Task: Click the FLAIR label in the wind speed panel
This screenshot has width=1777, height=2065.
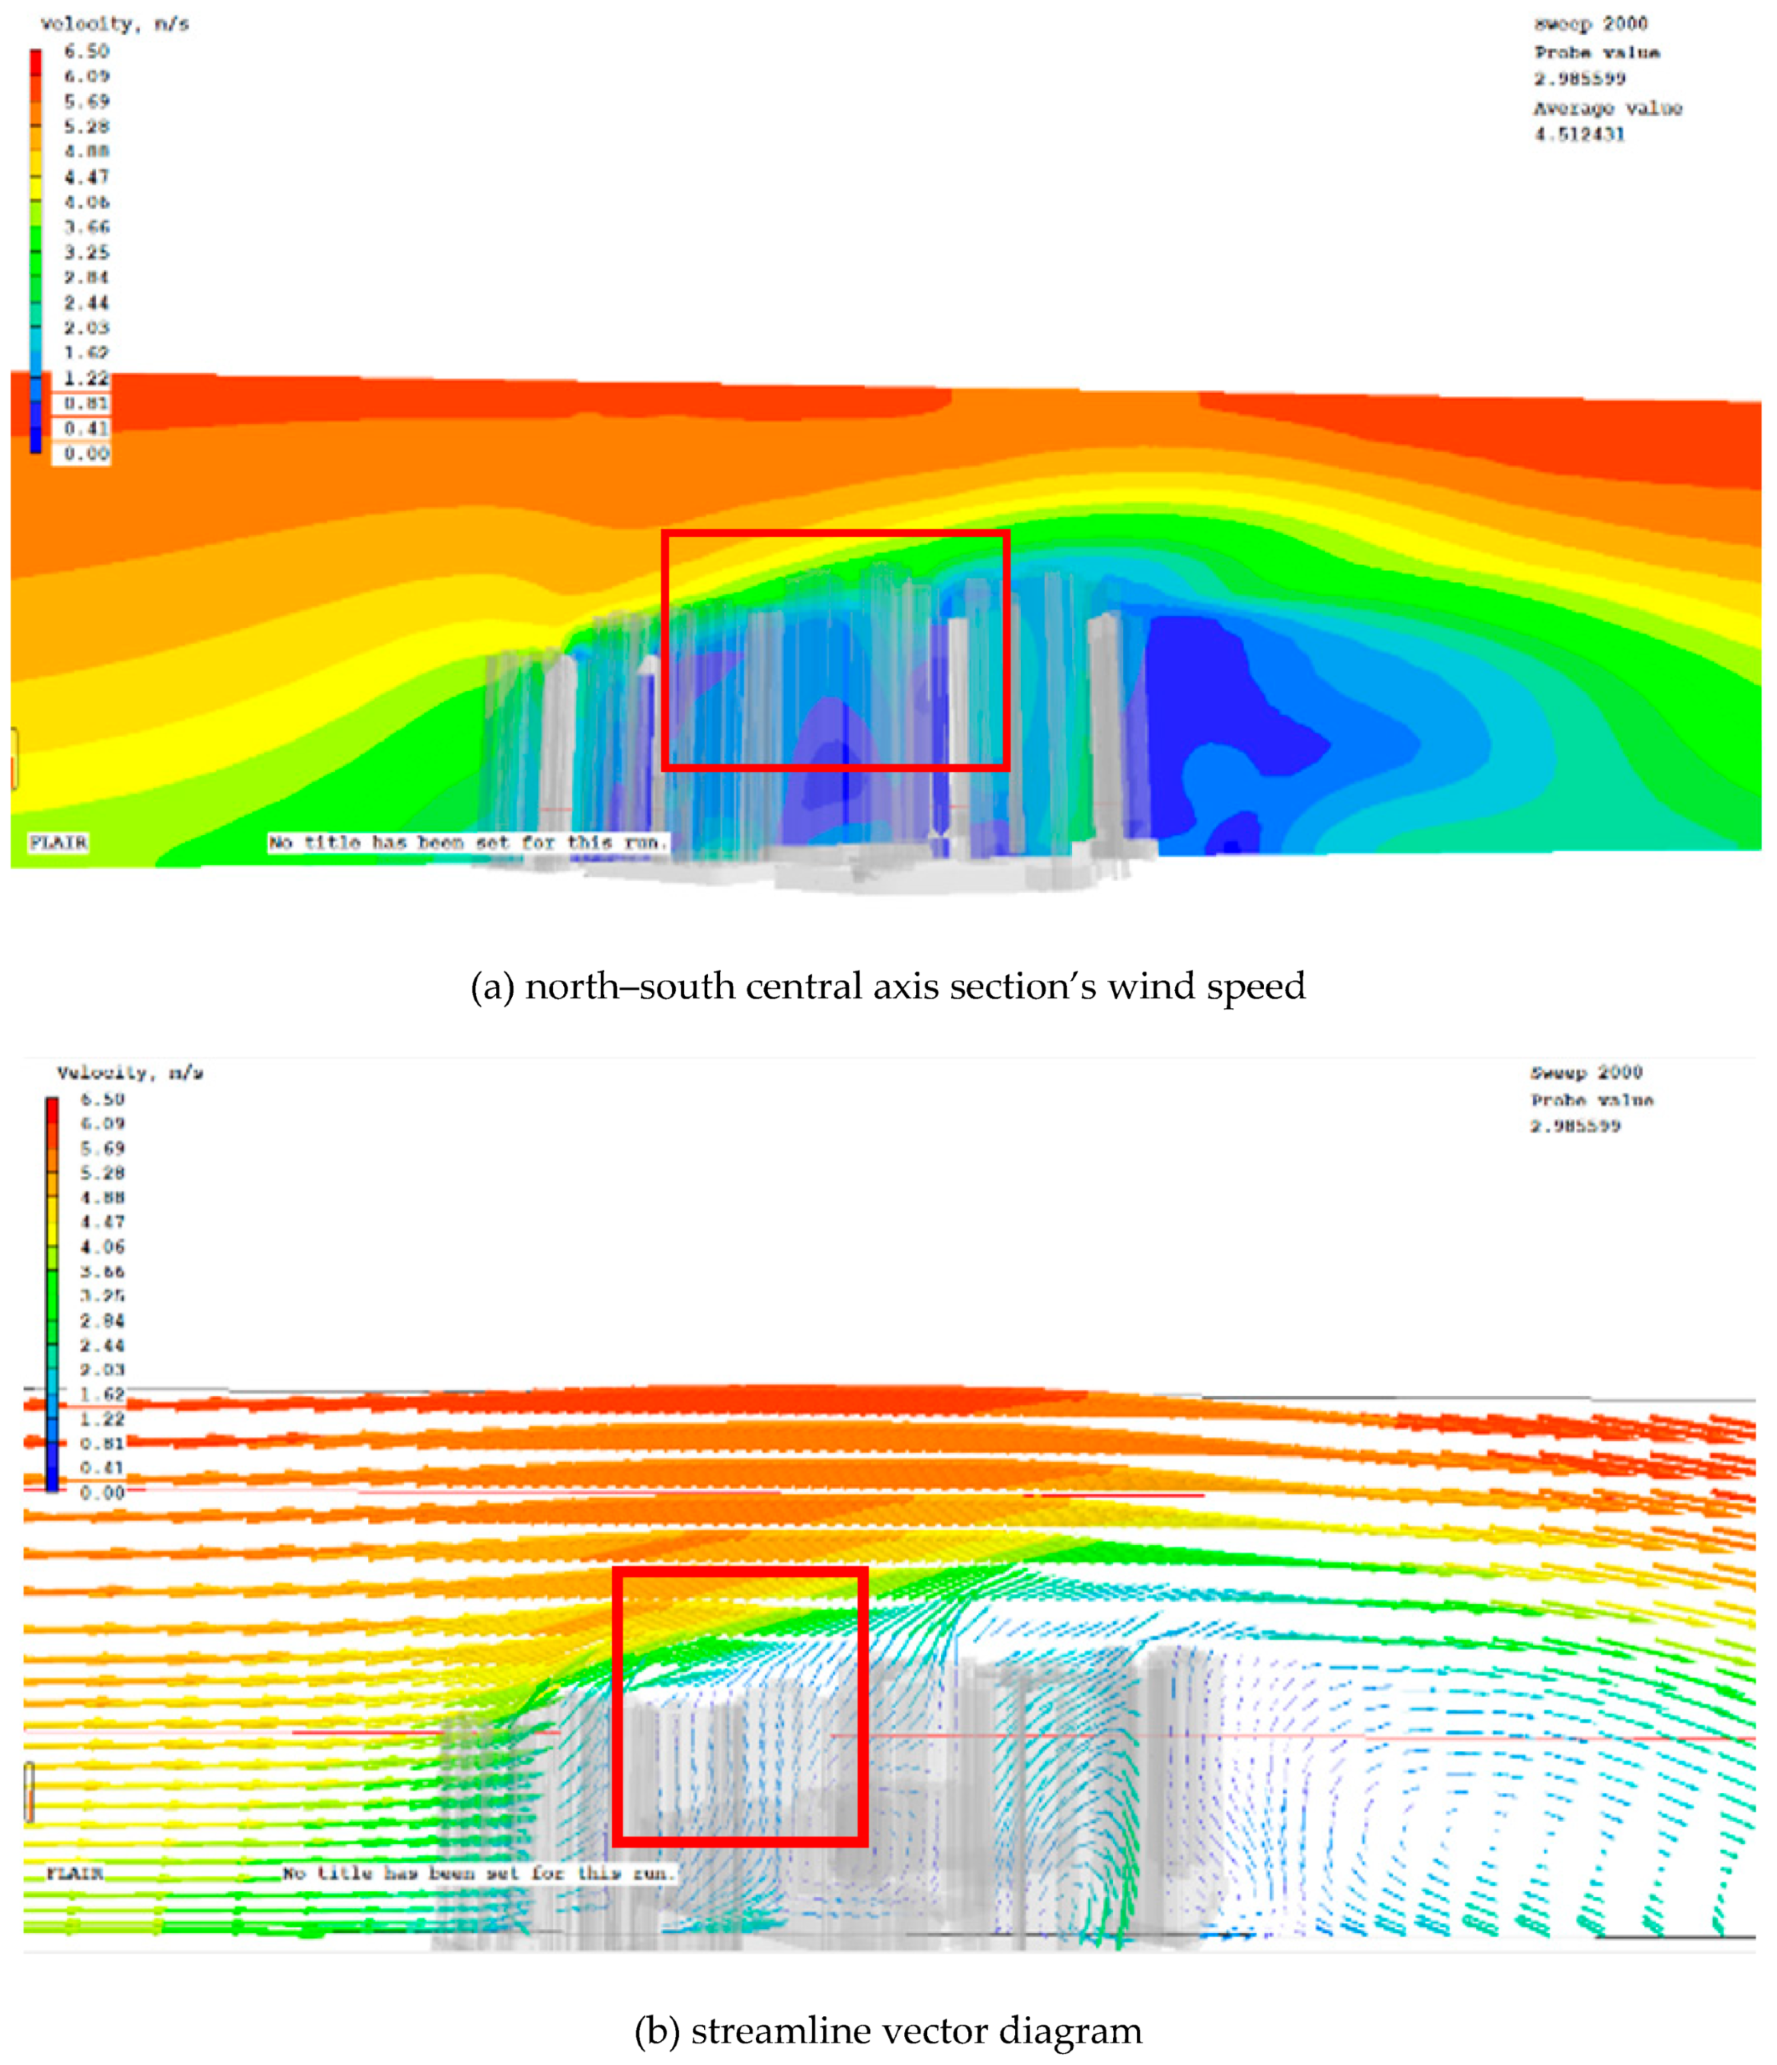Action: coord(58,842)
